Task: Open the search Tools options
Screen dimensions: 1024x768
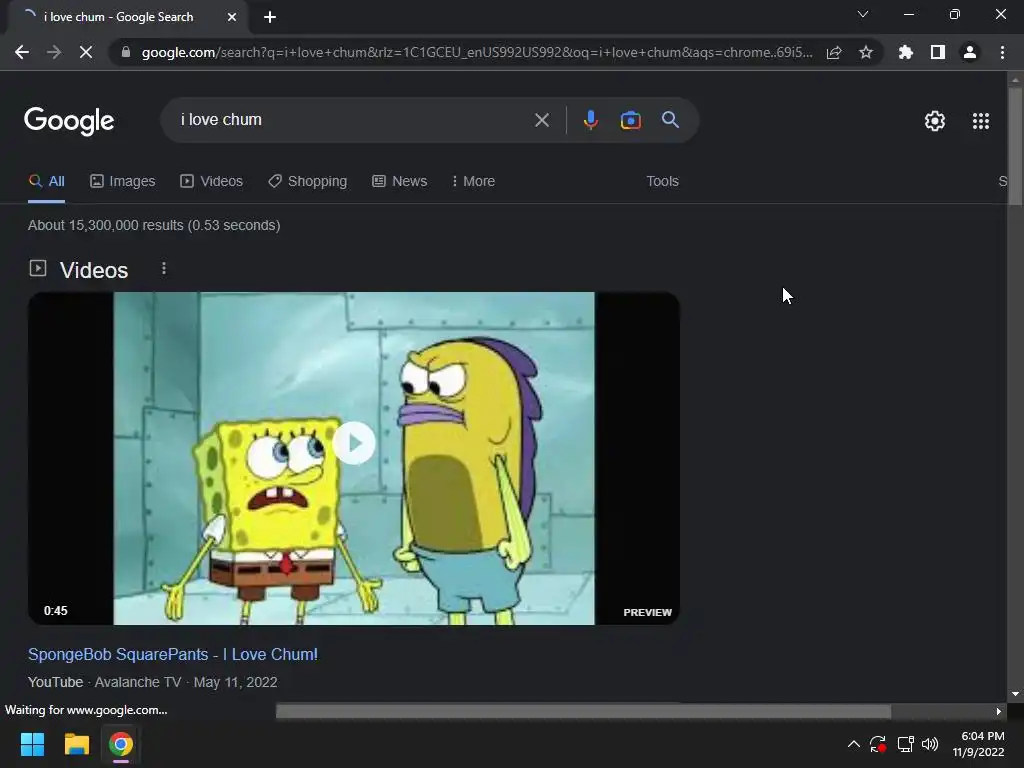Action: click(662, 182)
